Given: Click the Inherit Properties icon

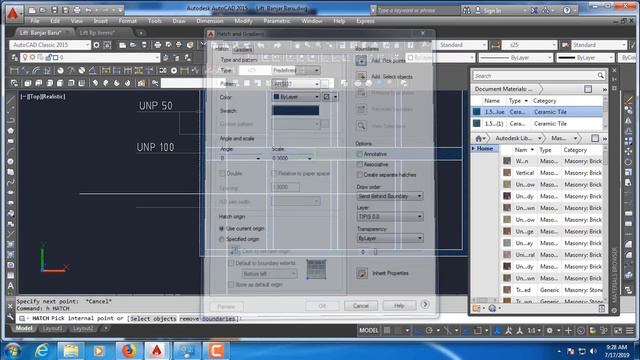Looking at the screenshot, I should click(362, 273).
